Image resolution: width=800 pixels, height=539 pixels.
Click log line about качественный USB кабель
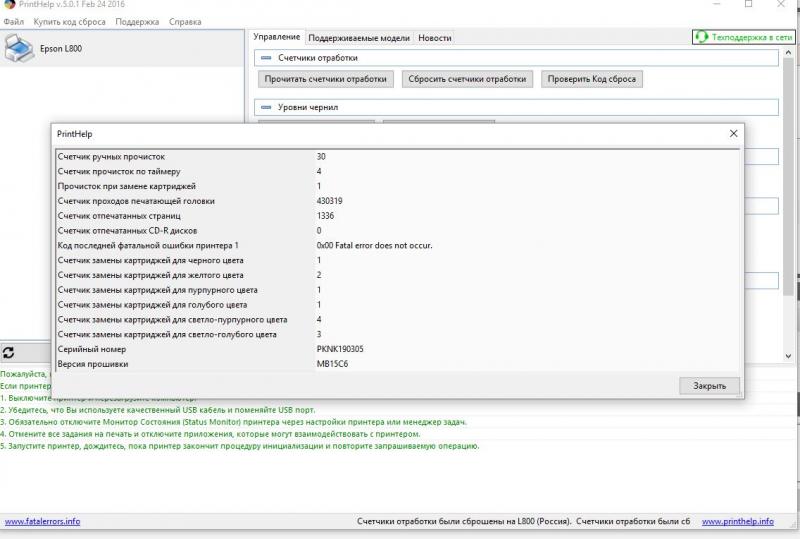(x=158, y=410)
